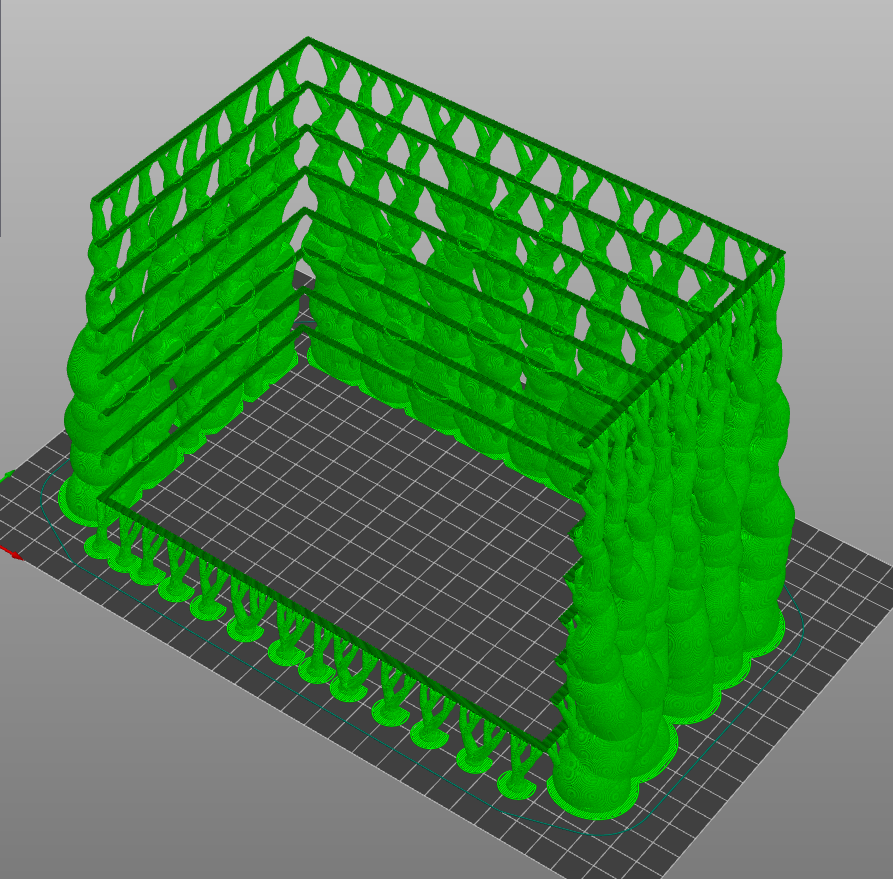Select first small tree support on front row

[100, 535]
